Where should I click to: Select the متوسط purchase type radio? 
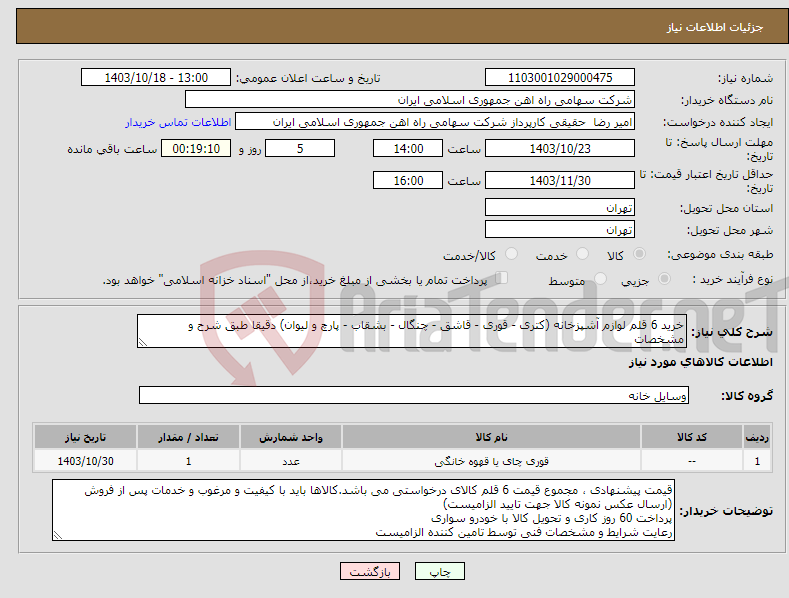click(x=600, y=278)
